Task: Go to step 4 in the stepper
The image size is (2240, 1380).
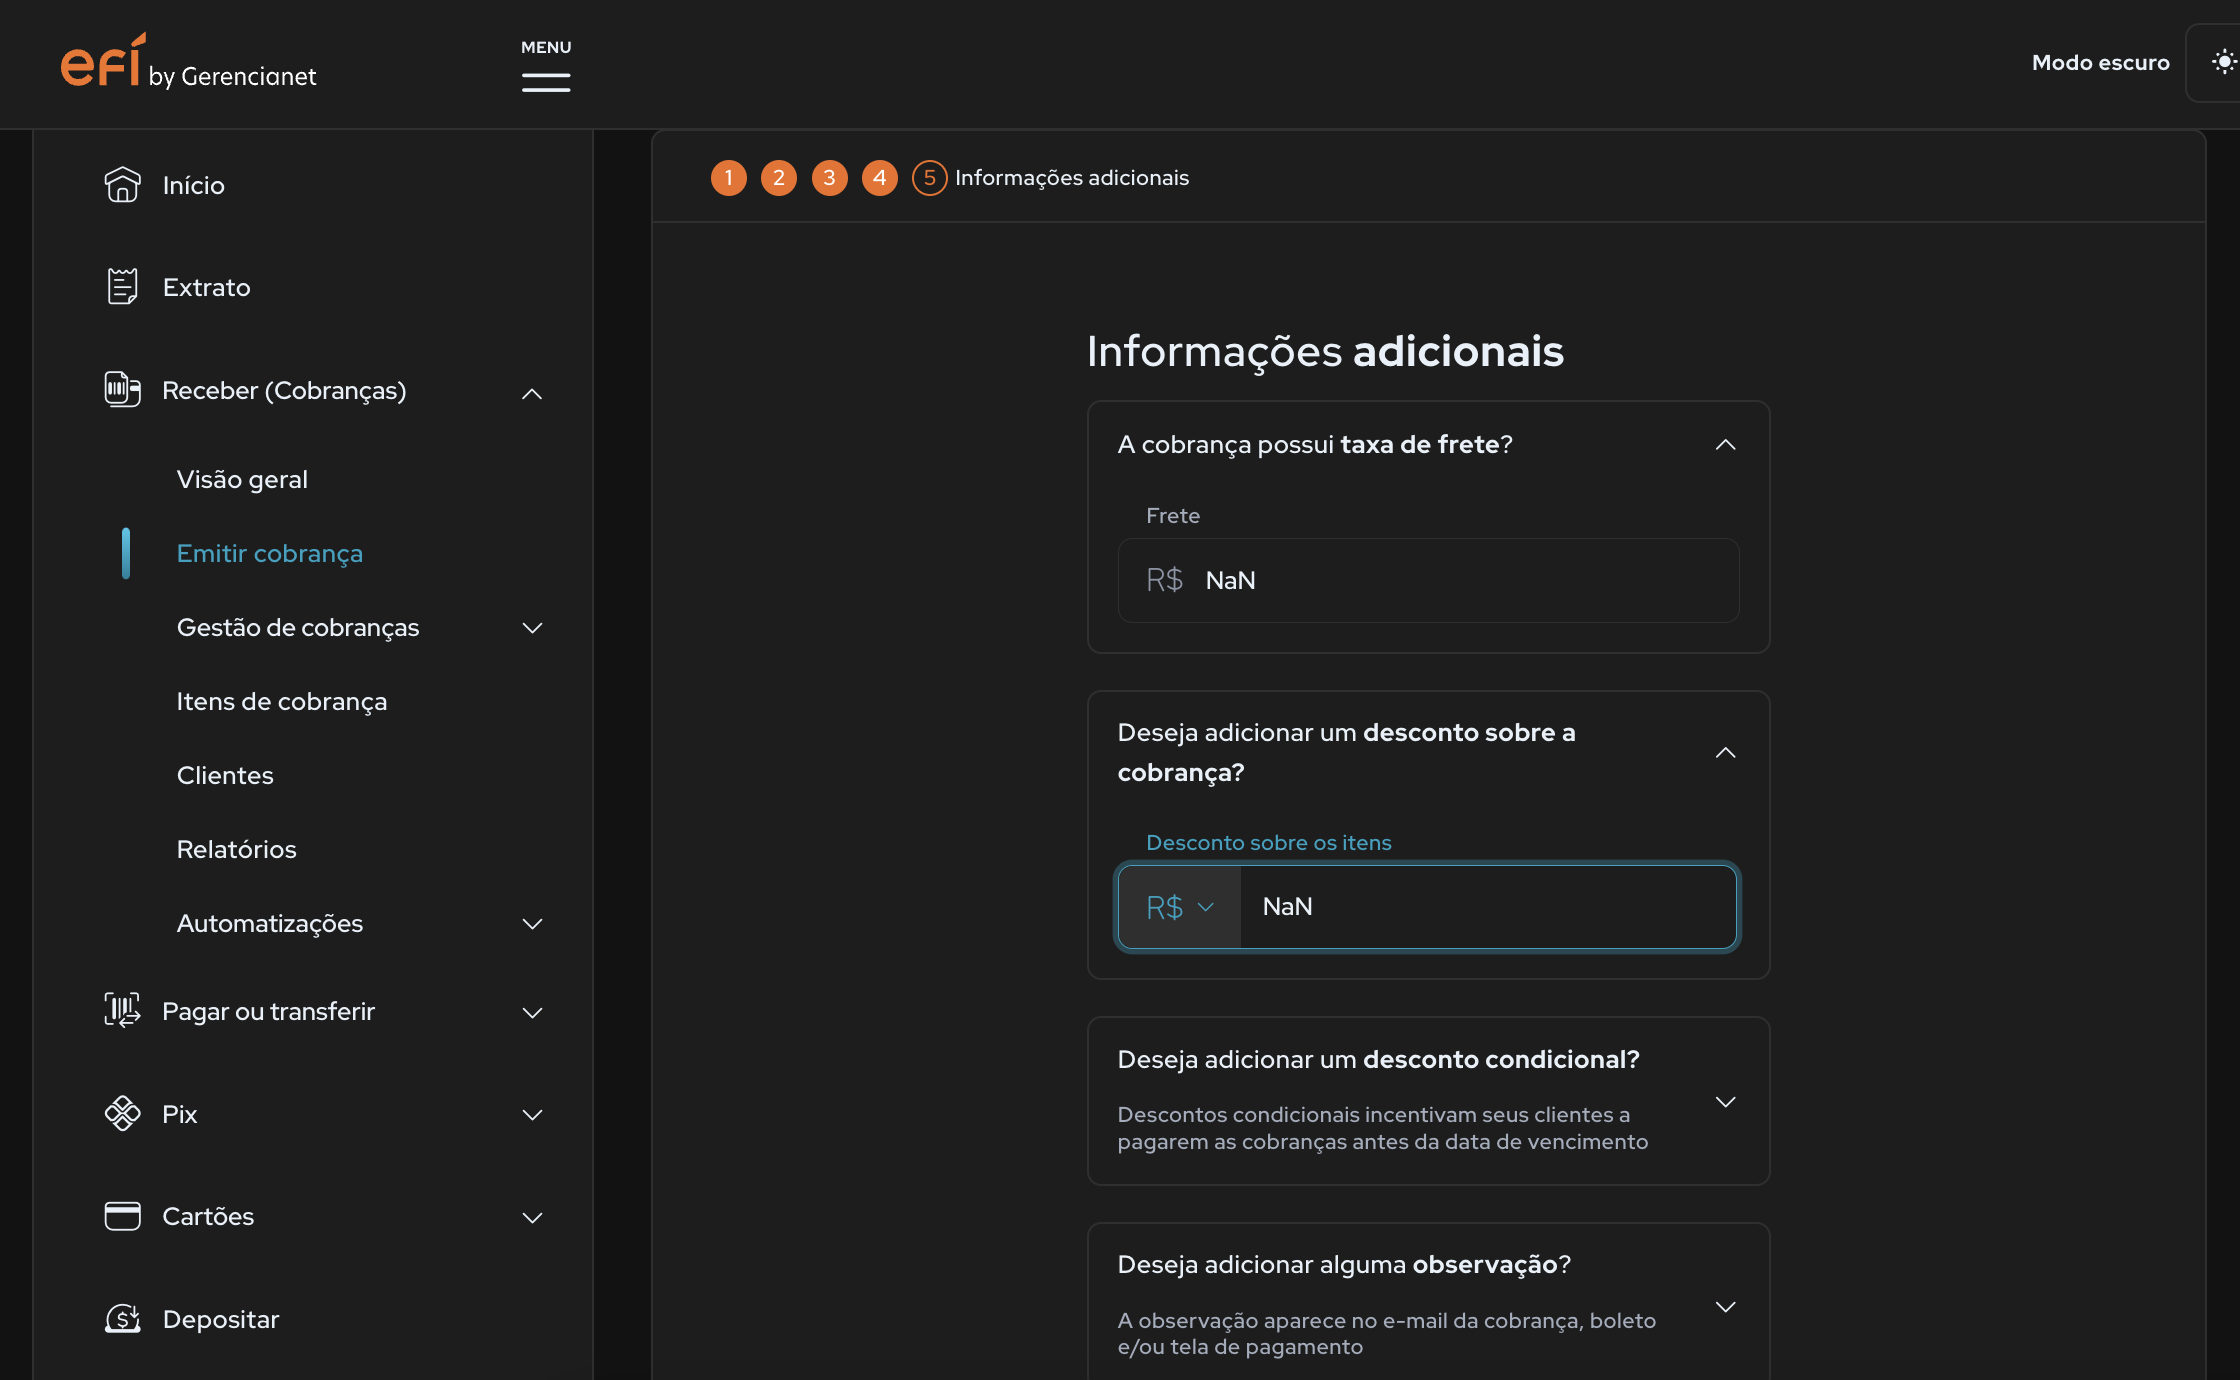Action: point(879,178)
